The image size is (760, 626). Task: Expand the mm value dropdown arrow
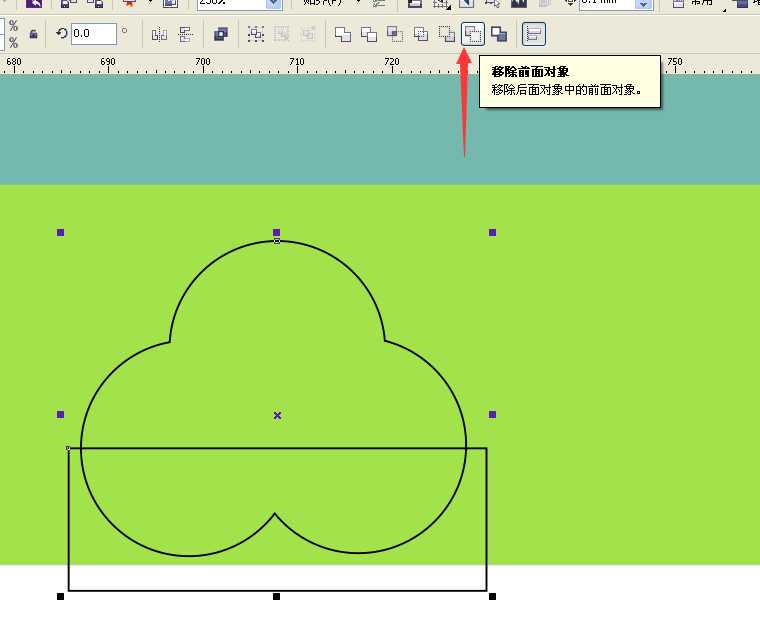coord(644,4)
